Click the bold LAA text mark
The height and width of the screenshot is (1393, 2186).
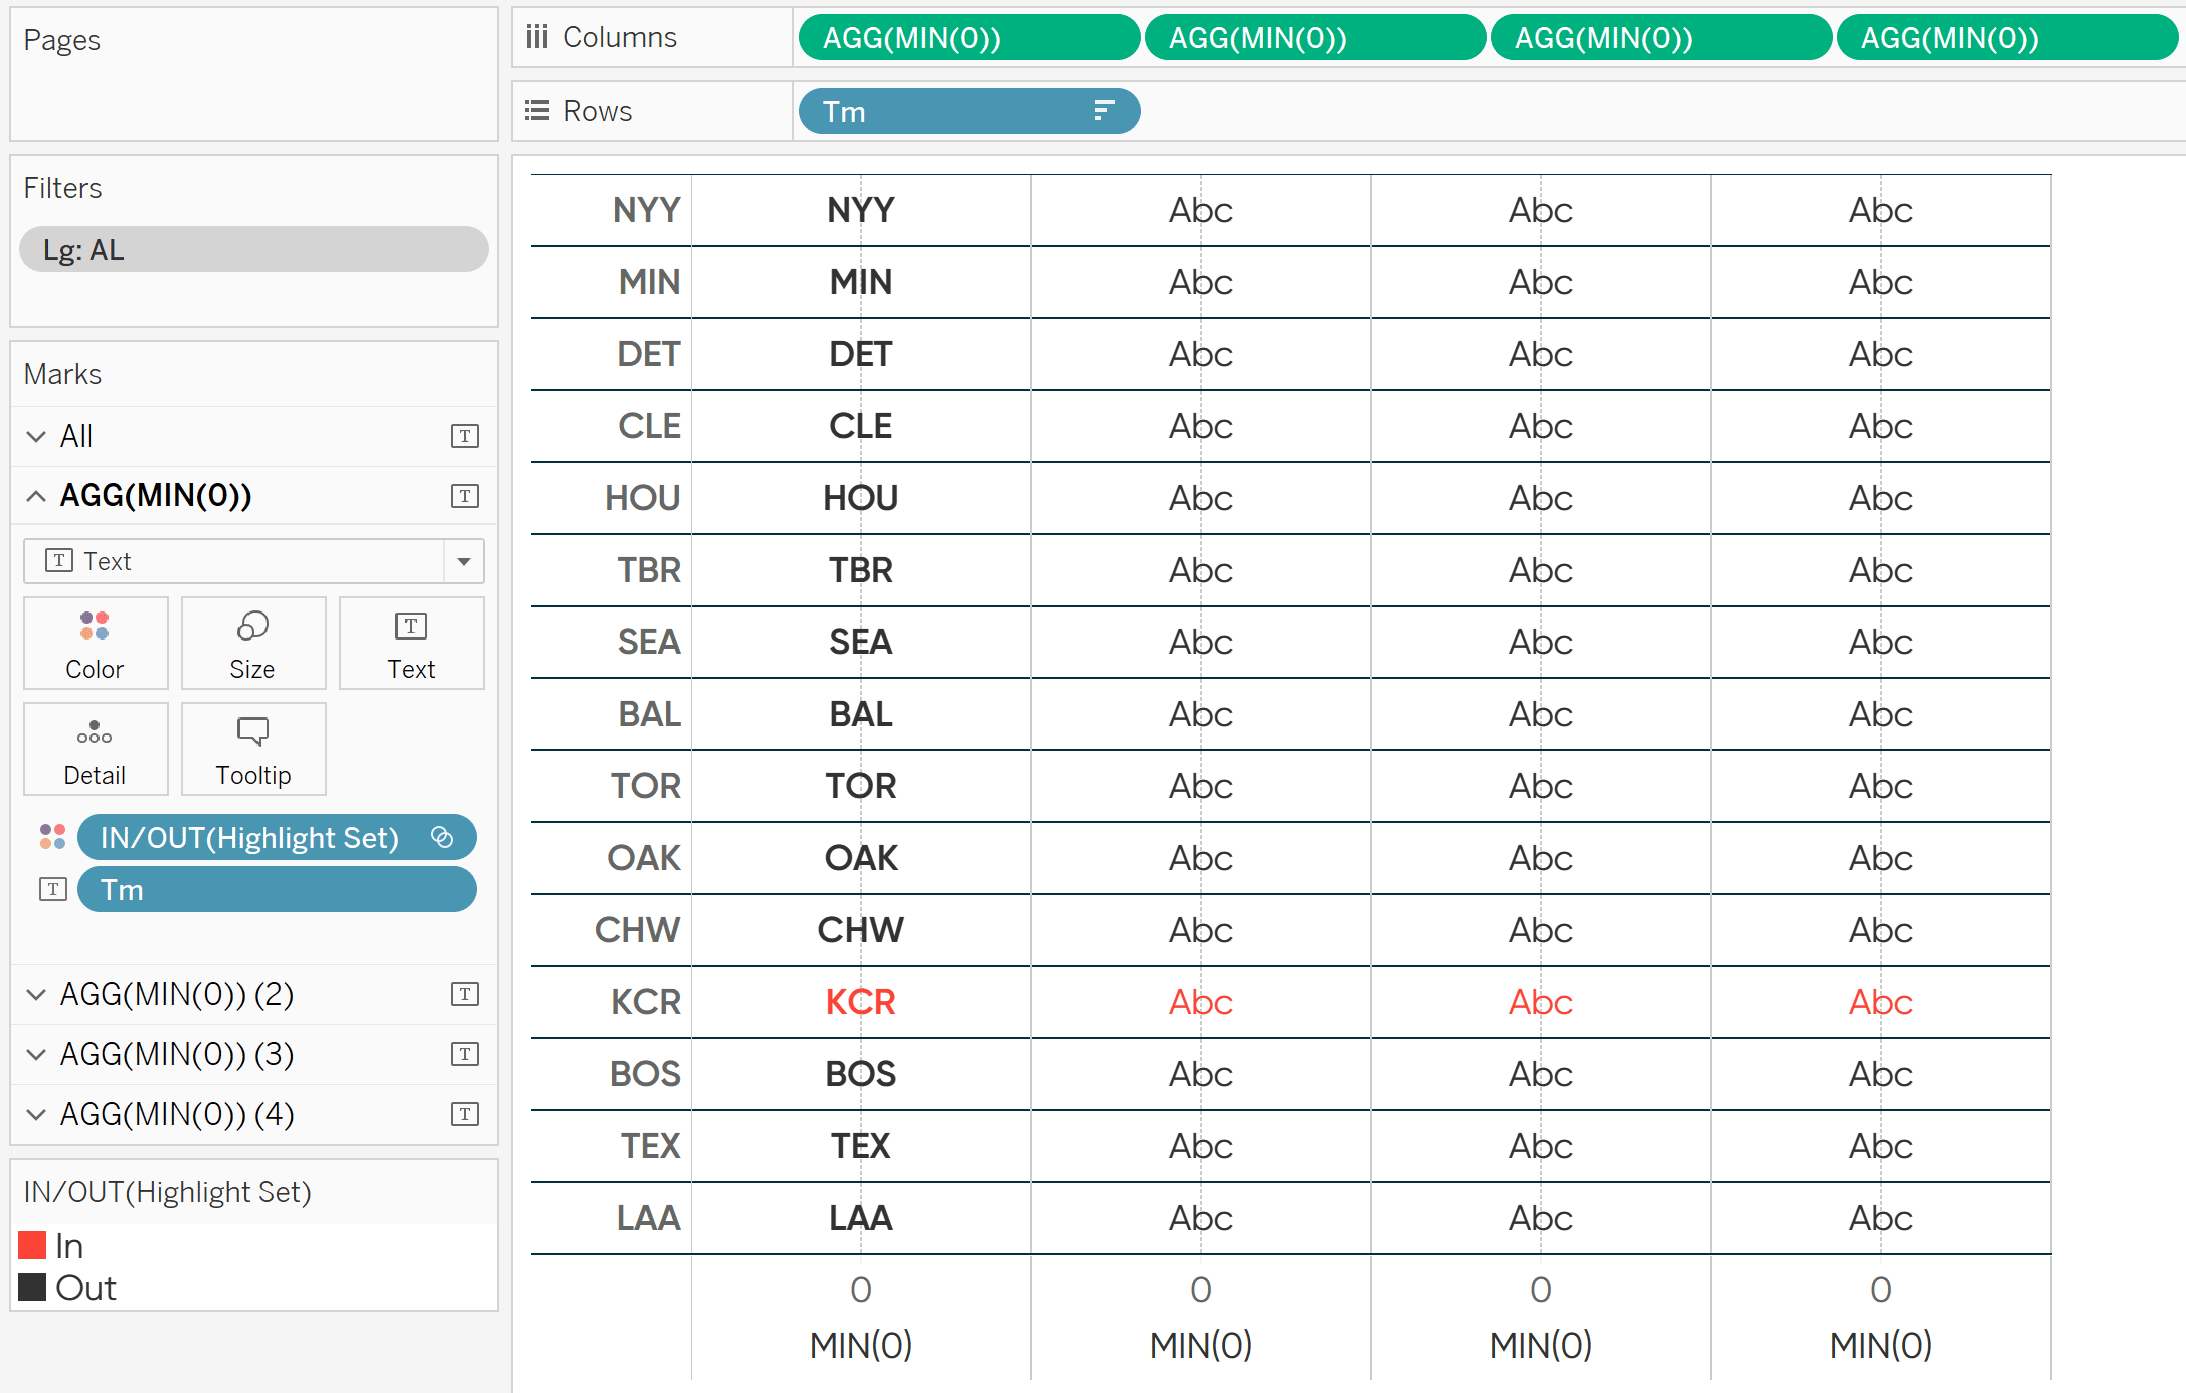pyautogui.click(x=861, y=1218)
